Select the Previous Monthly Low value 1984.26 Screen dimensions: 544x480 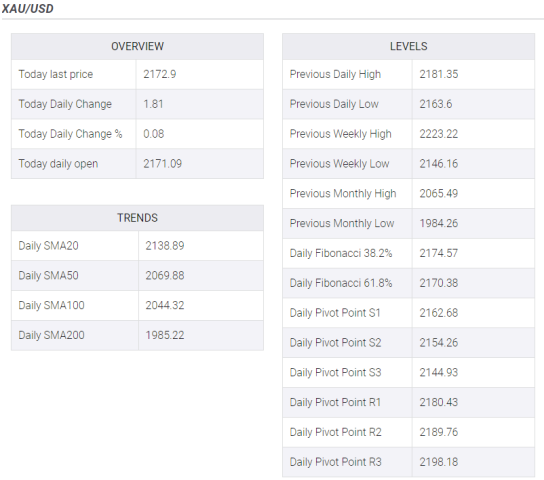click(x=439, y=223)
